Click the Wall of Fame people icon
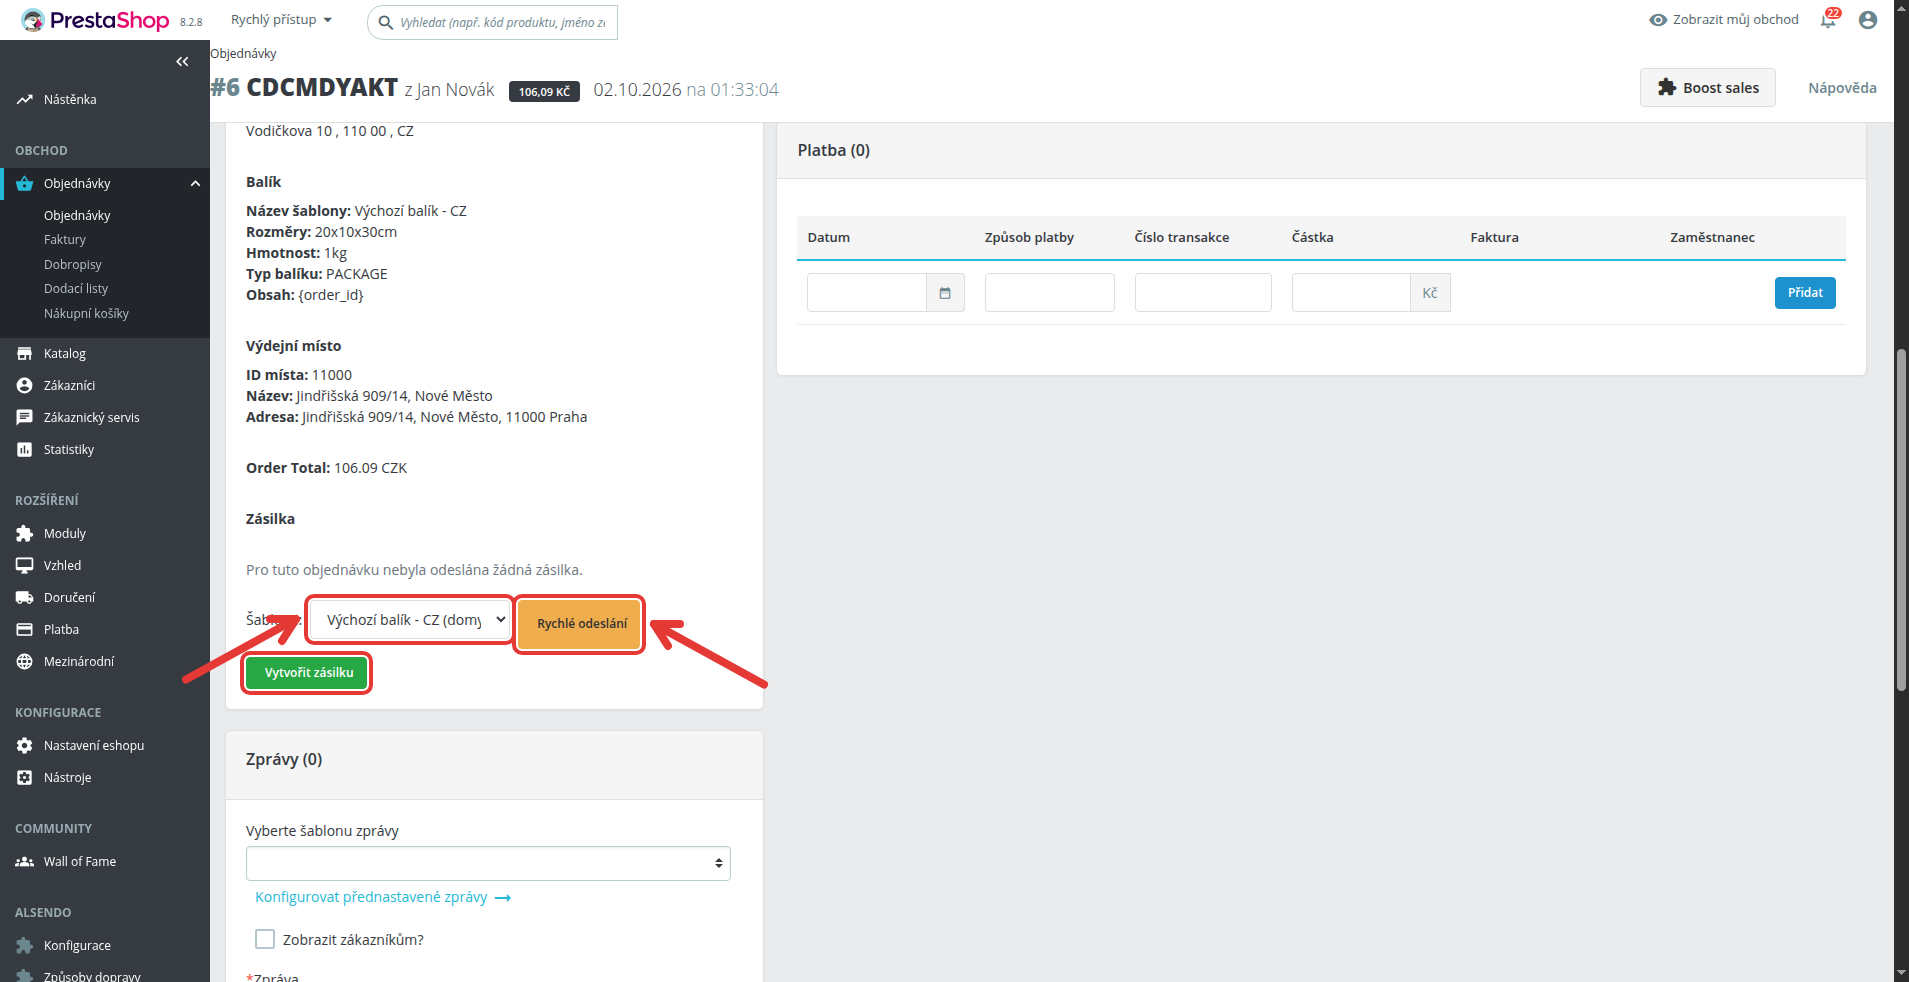 pyautogui.click(x=24, y=862)
